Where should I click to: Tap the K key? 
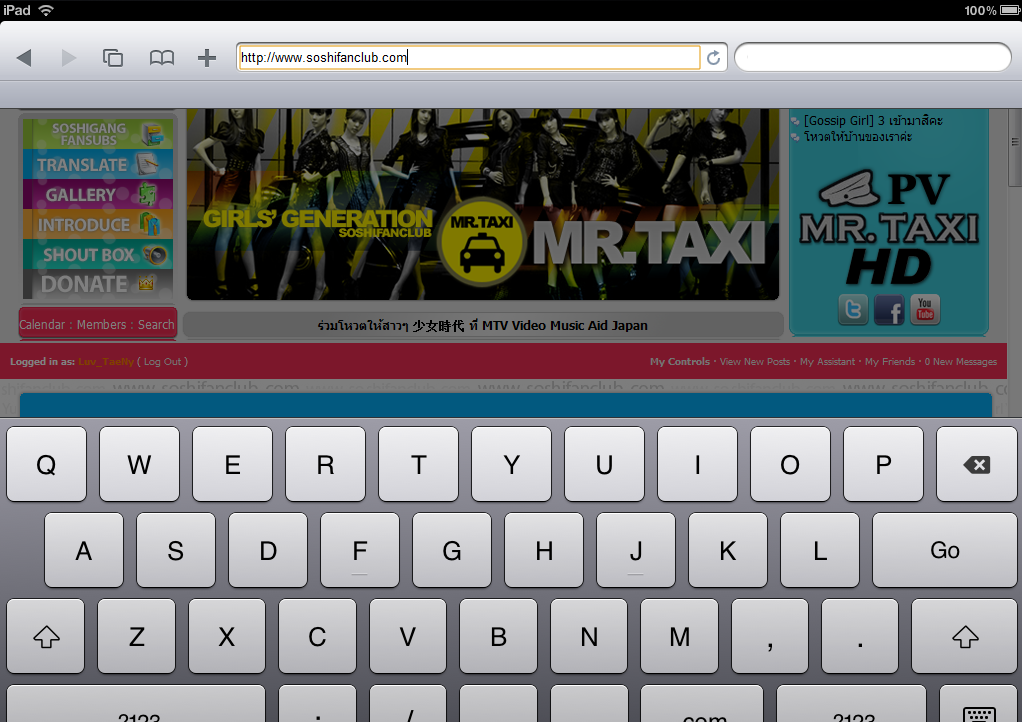(x=727, y=550)
